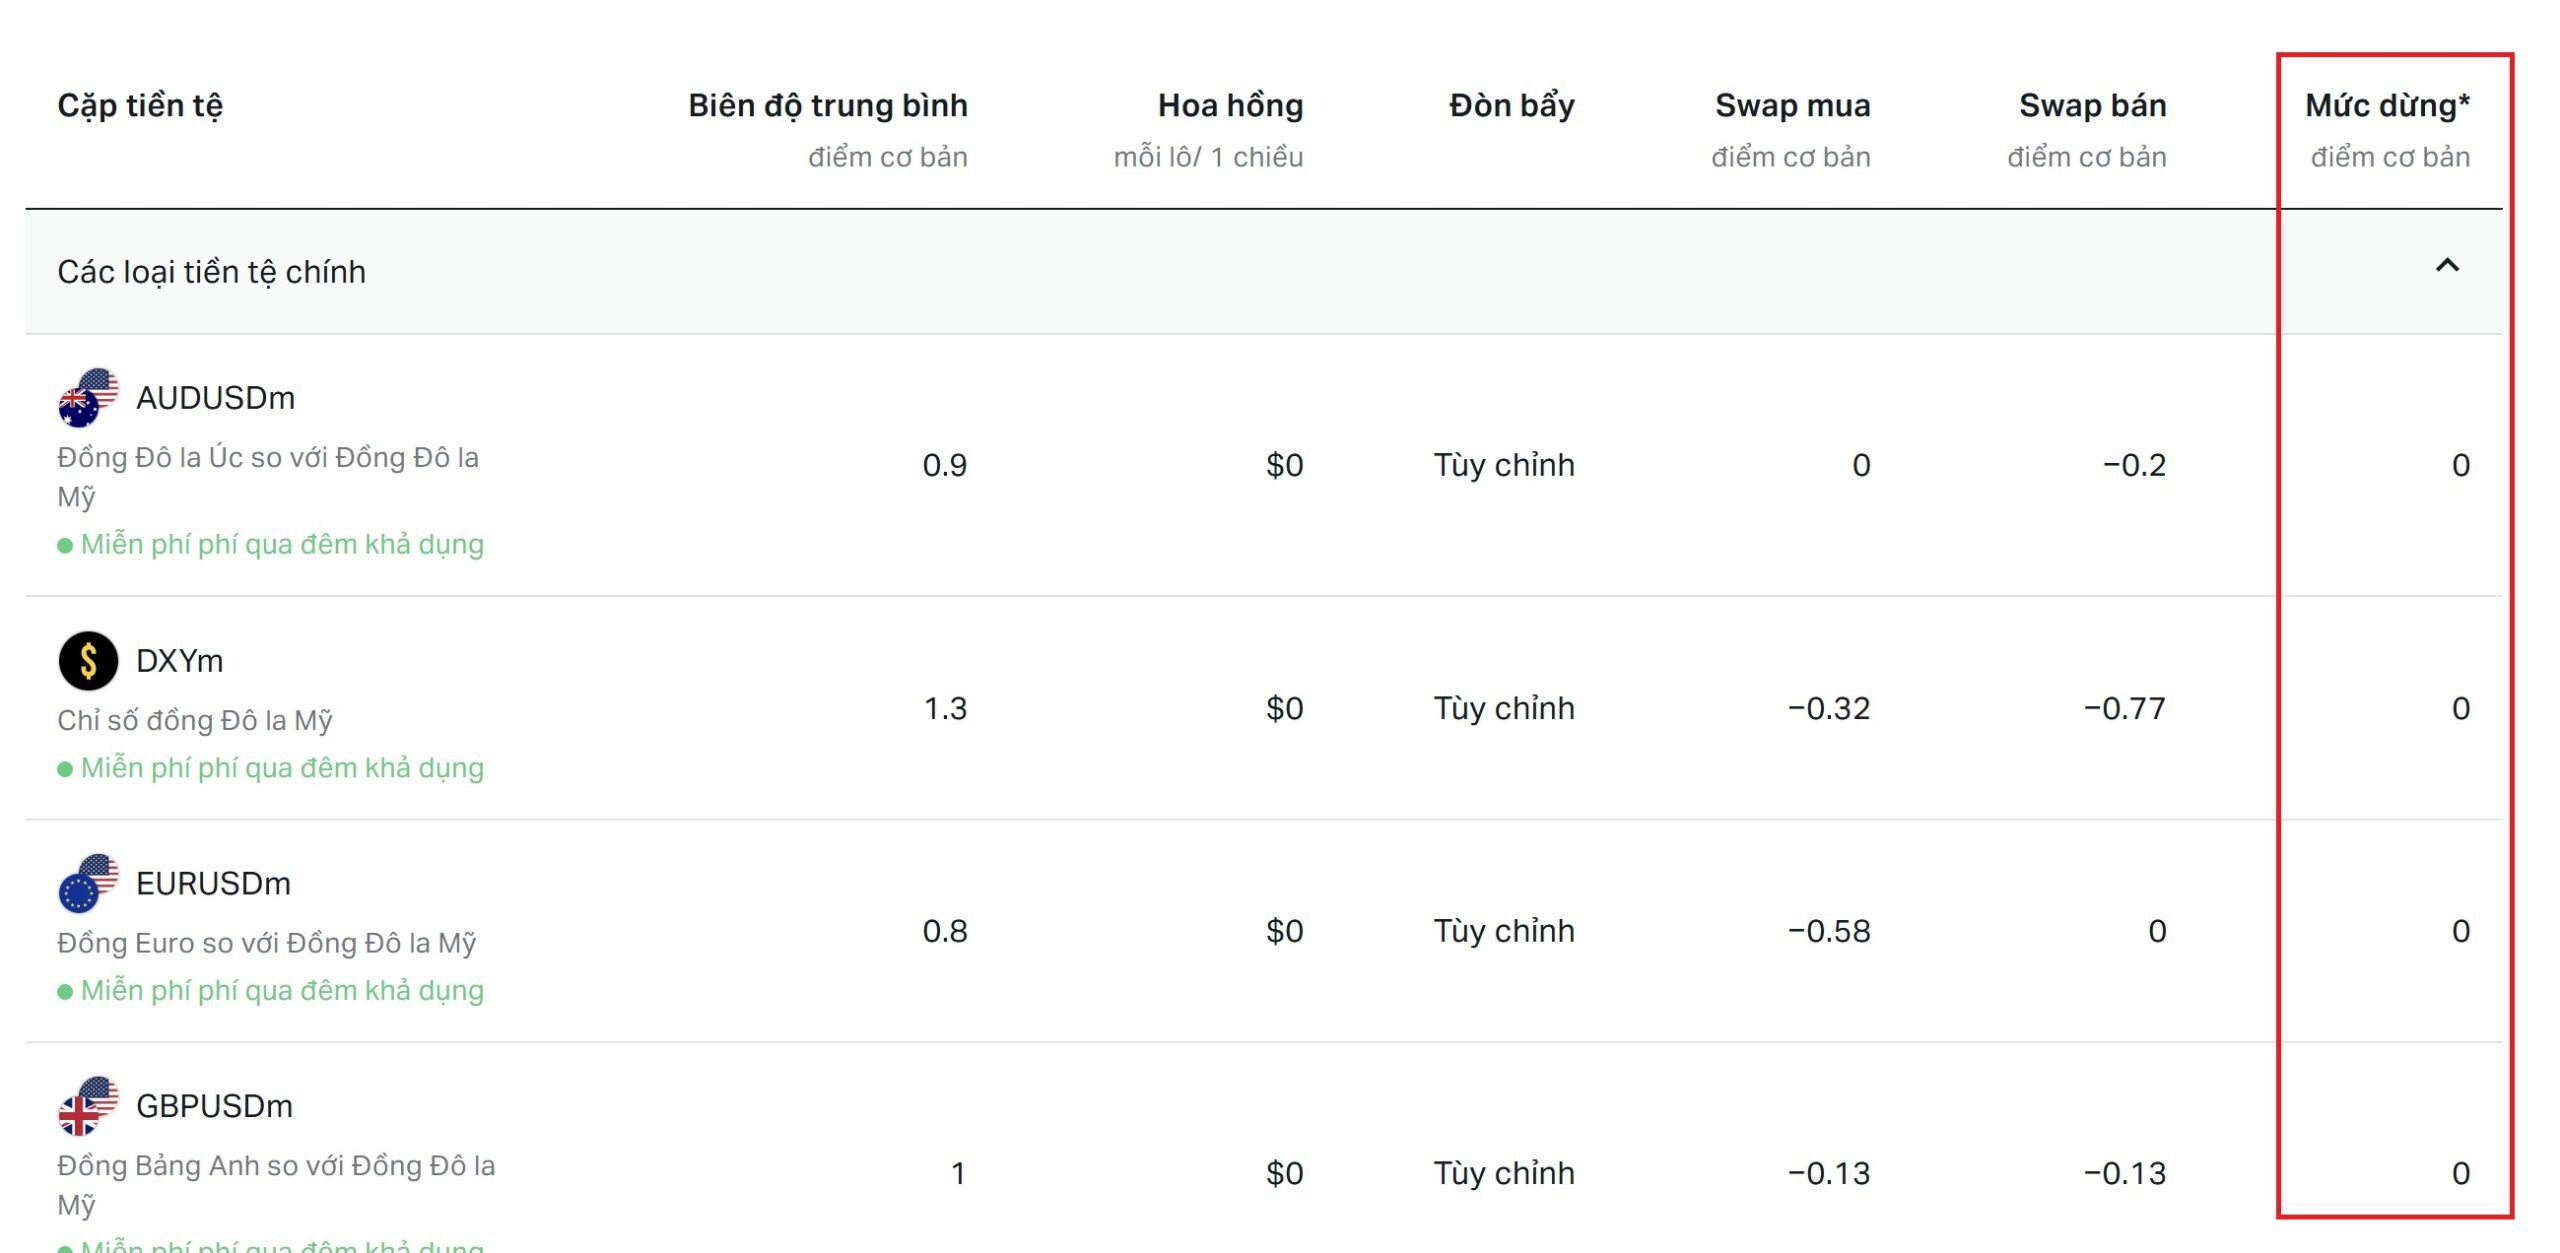Click the Swap mua column header
This screenshot has width=2560, height=1253.
[1792, 106]
